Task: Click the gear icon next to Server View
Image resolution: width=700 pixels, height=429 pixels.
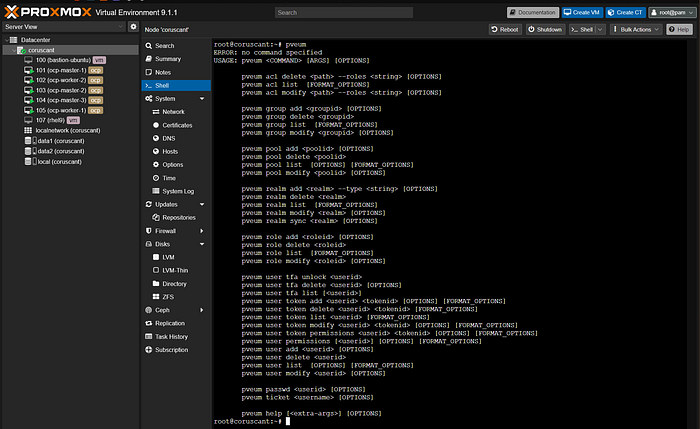Action: pyautogui.click(x=133, y=27)
